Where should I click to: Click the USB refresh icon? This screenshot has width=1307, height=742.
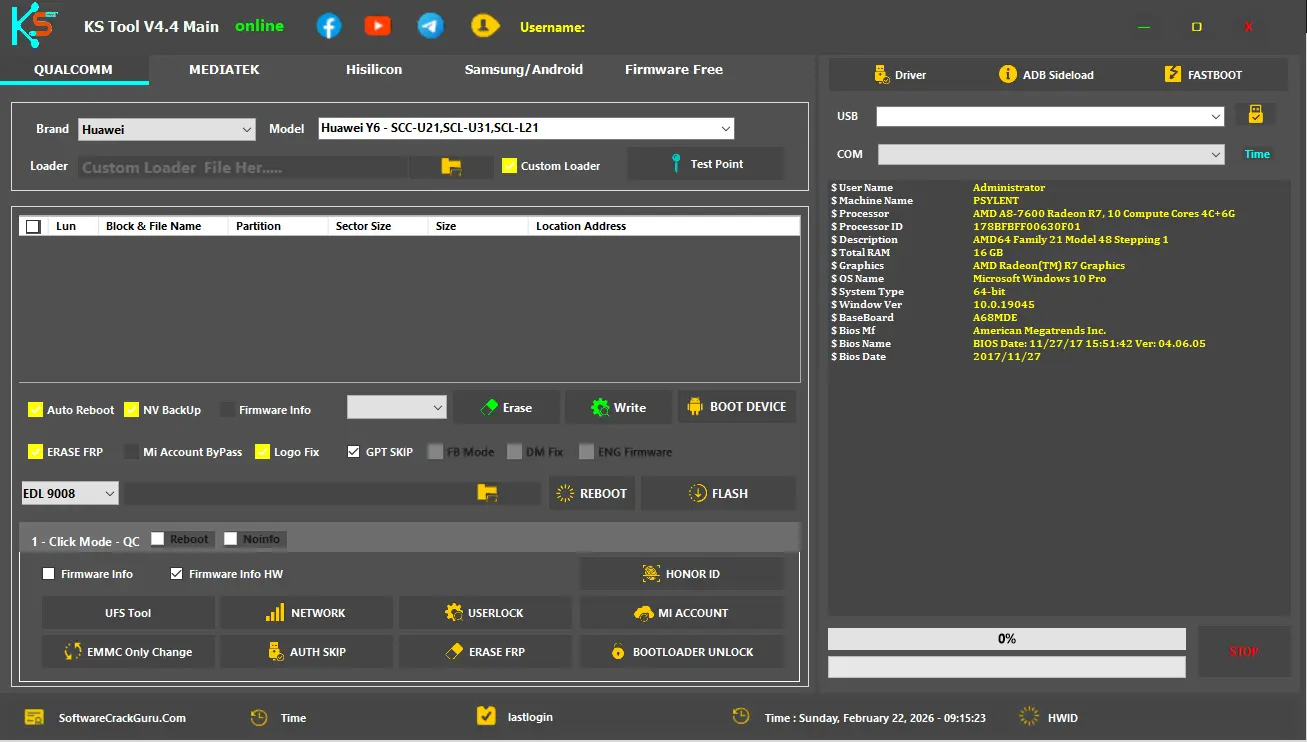coord(1255,114)
